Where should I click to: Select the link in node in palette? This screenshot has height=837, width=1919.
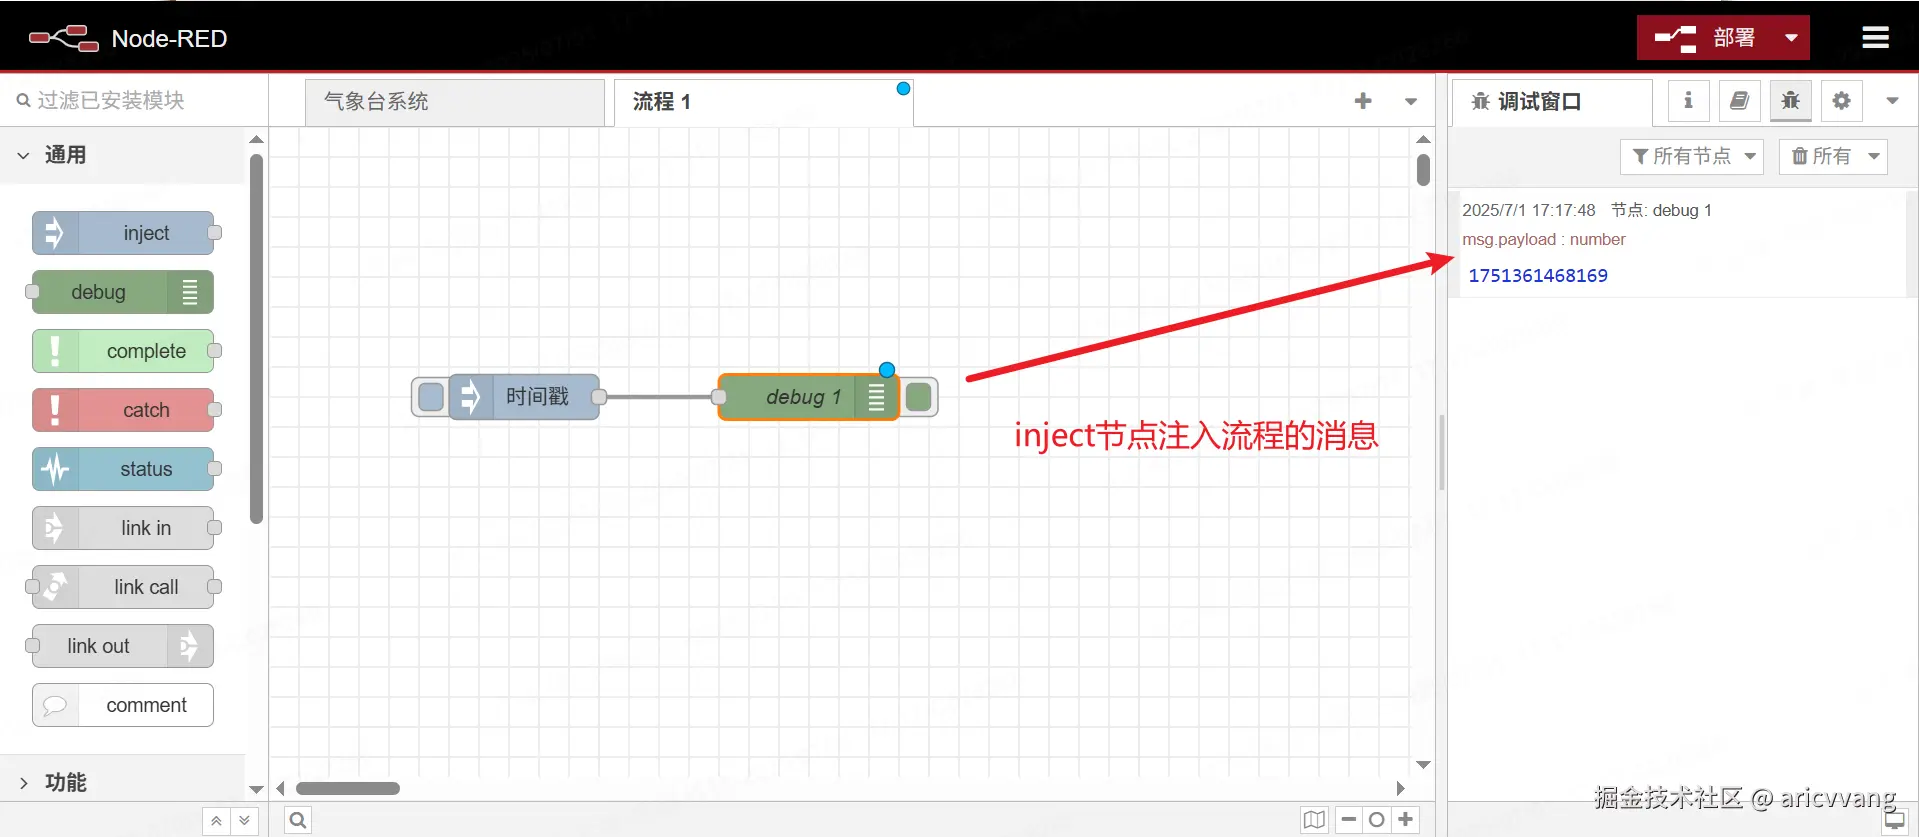point(123,528)
